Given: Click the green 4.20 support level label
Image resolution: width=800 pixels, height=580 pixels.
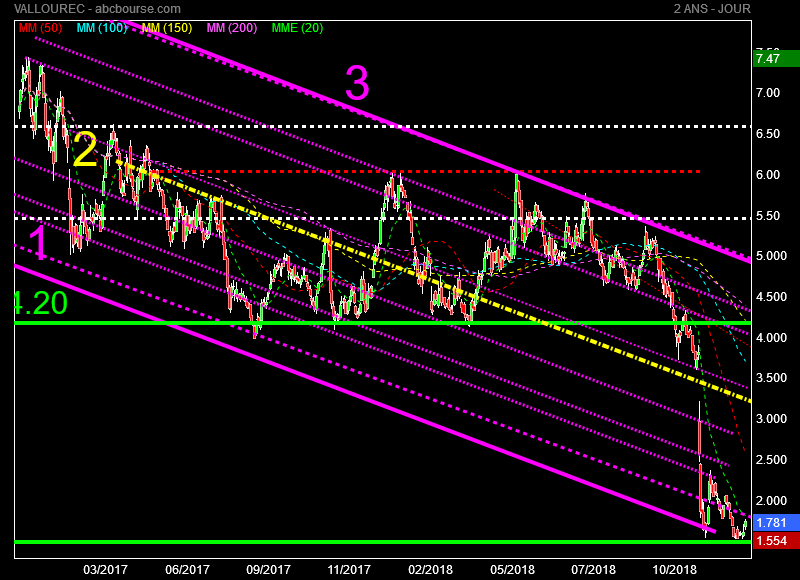Looking at the screenshot, I should (x=41, y=302).
